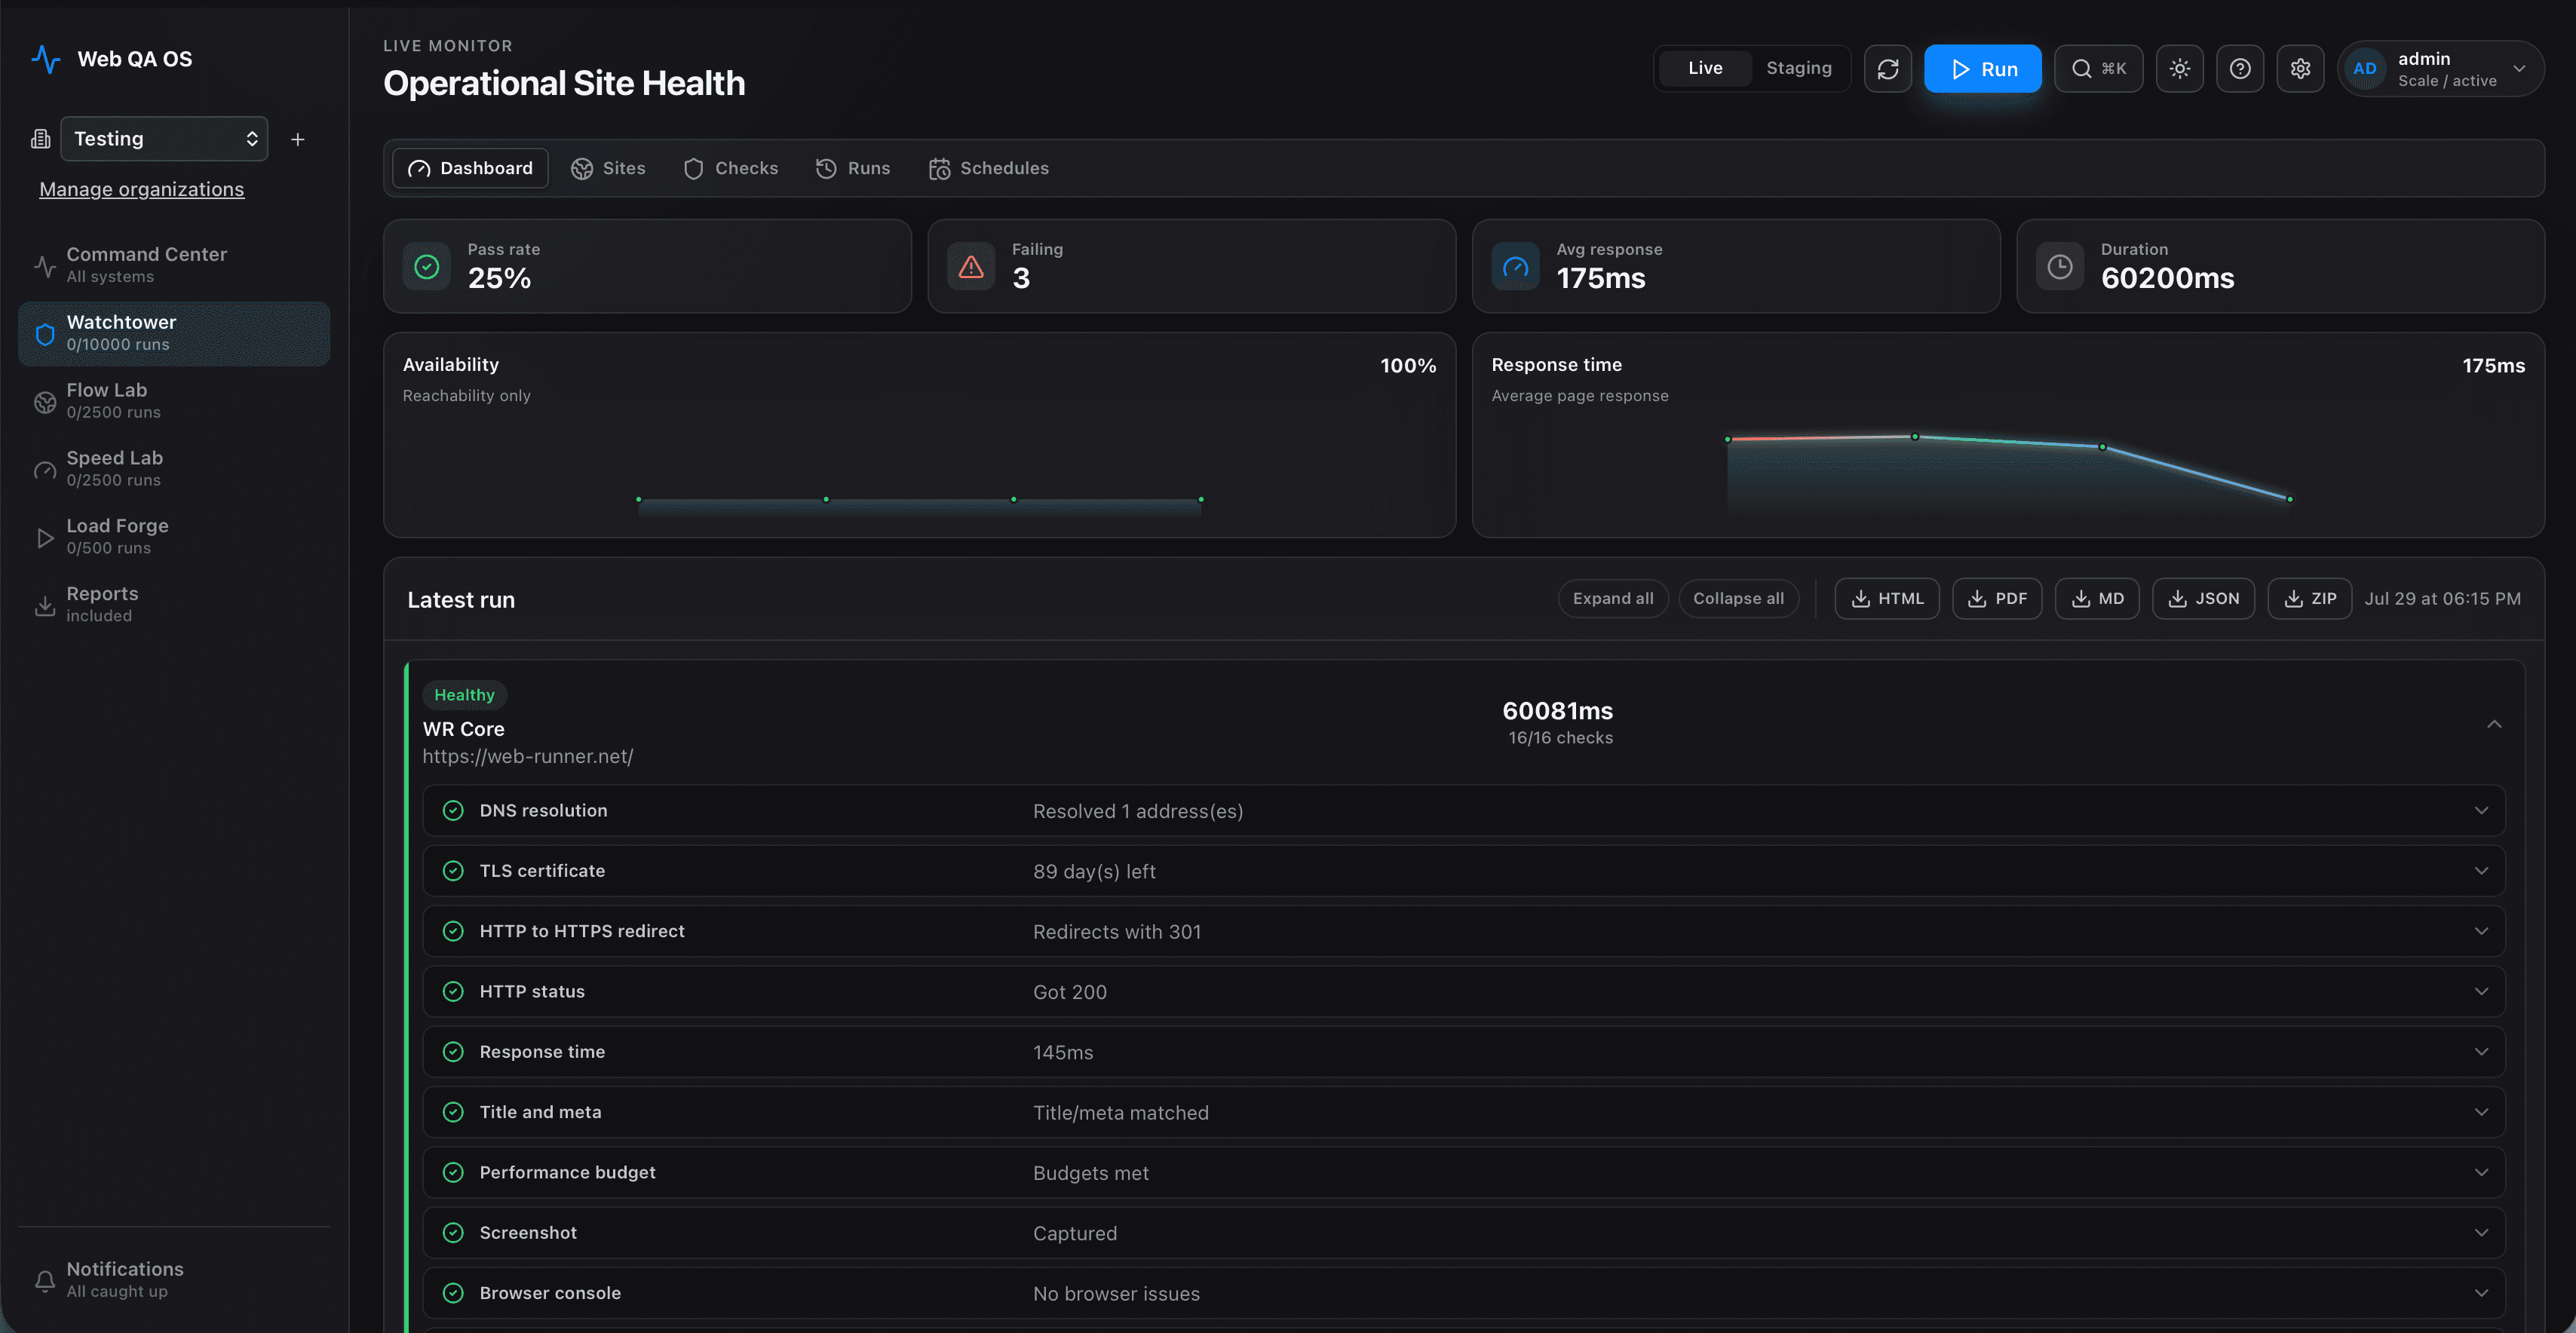
Task: Open the settings gear icon
Action: point(2300,69)
